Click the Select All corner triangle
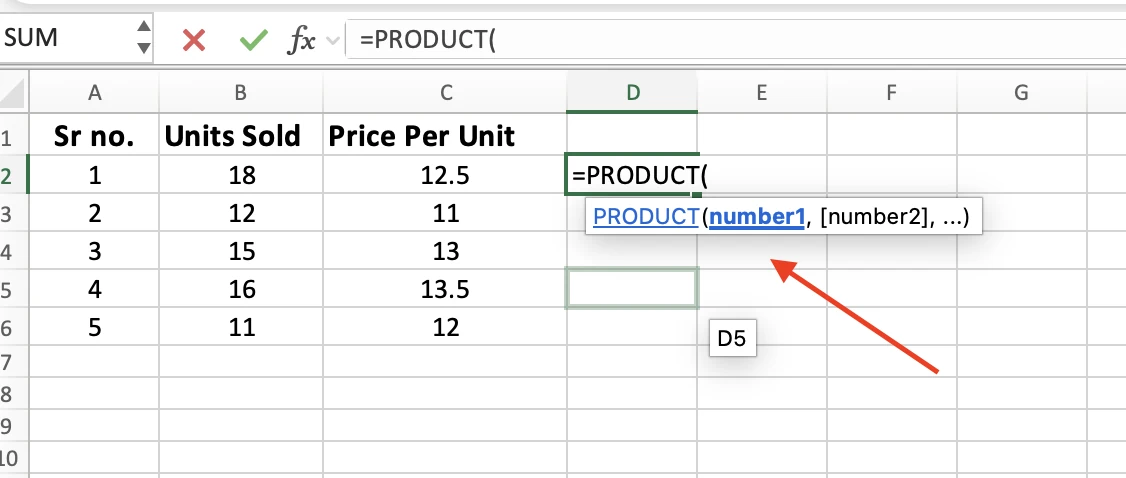 click(x=14, y=93)
